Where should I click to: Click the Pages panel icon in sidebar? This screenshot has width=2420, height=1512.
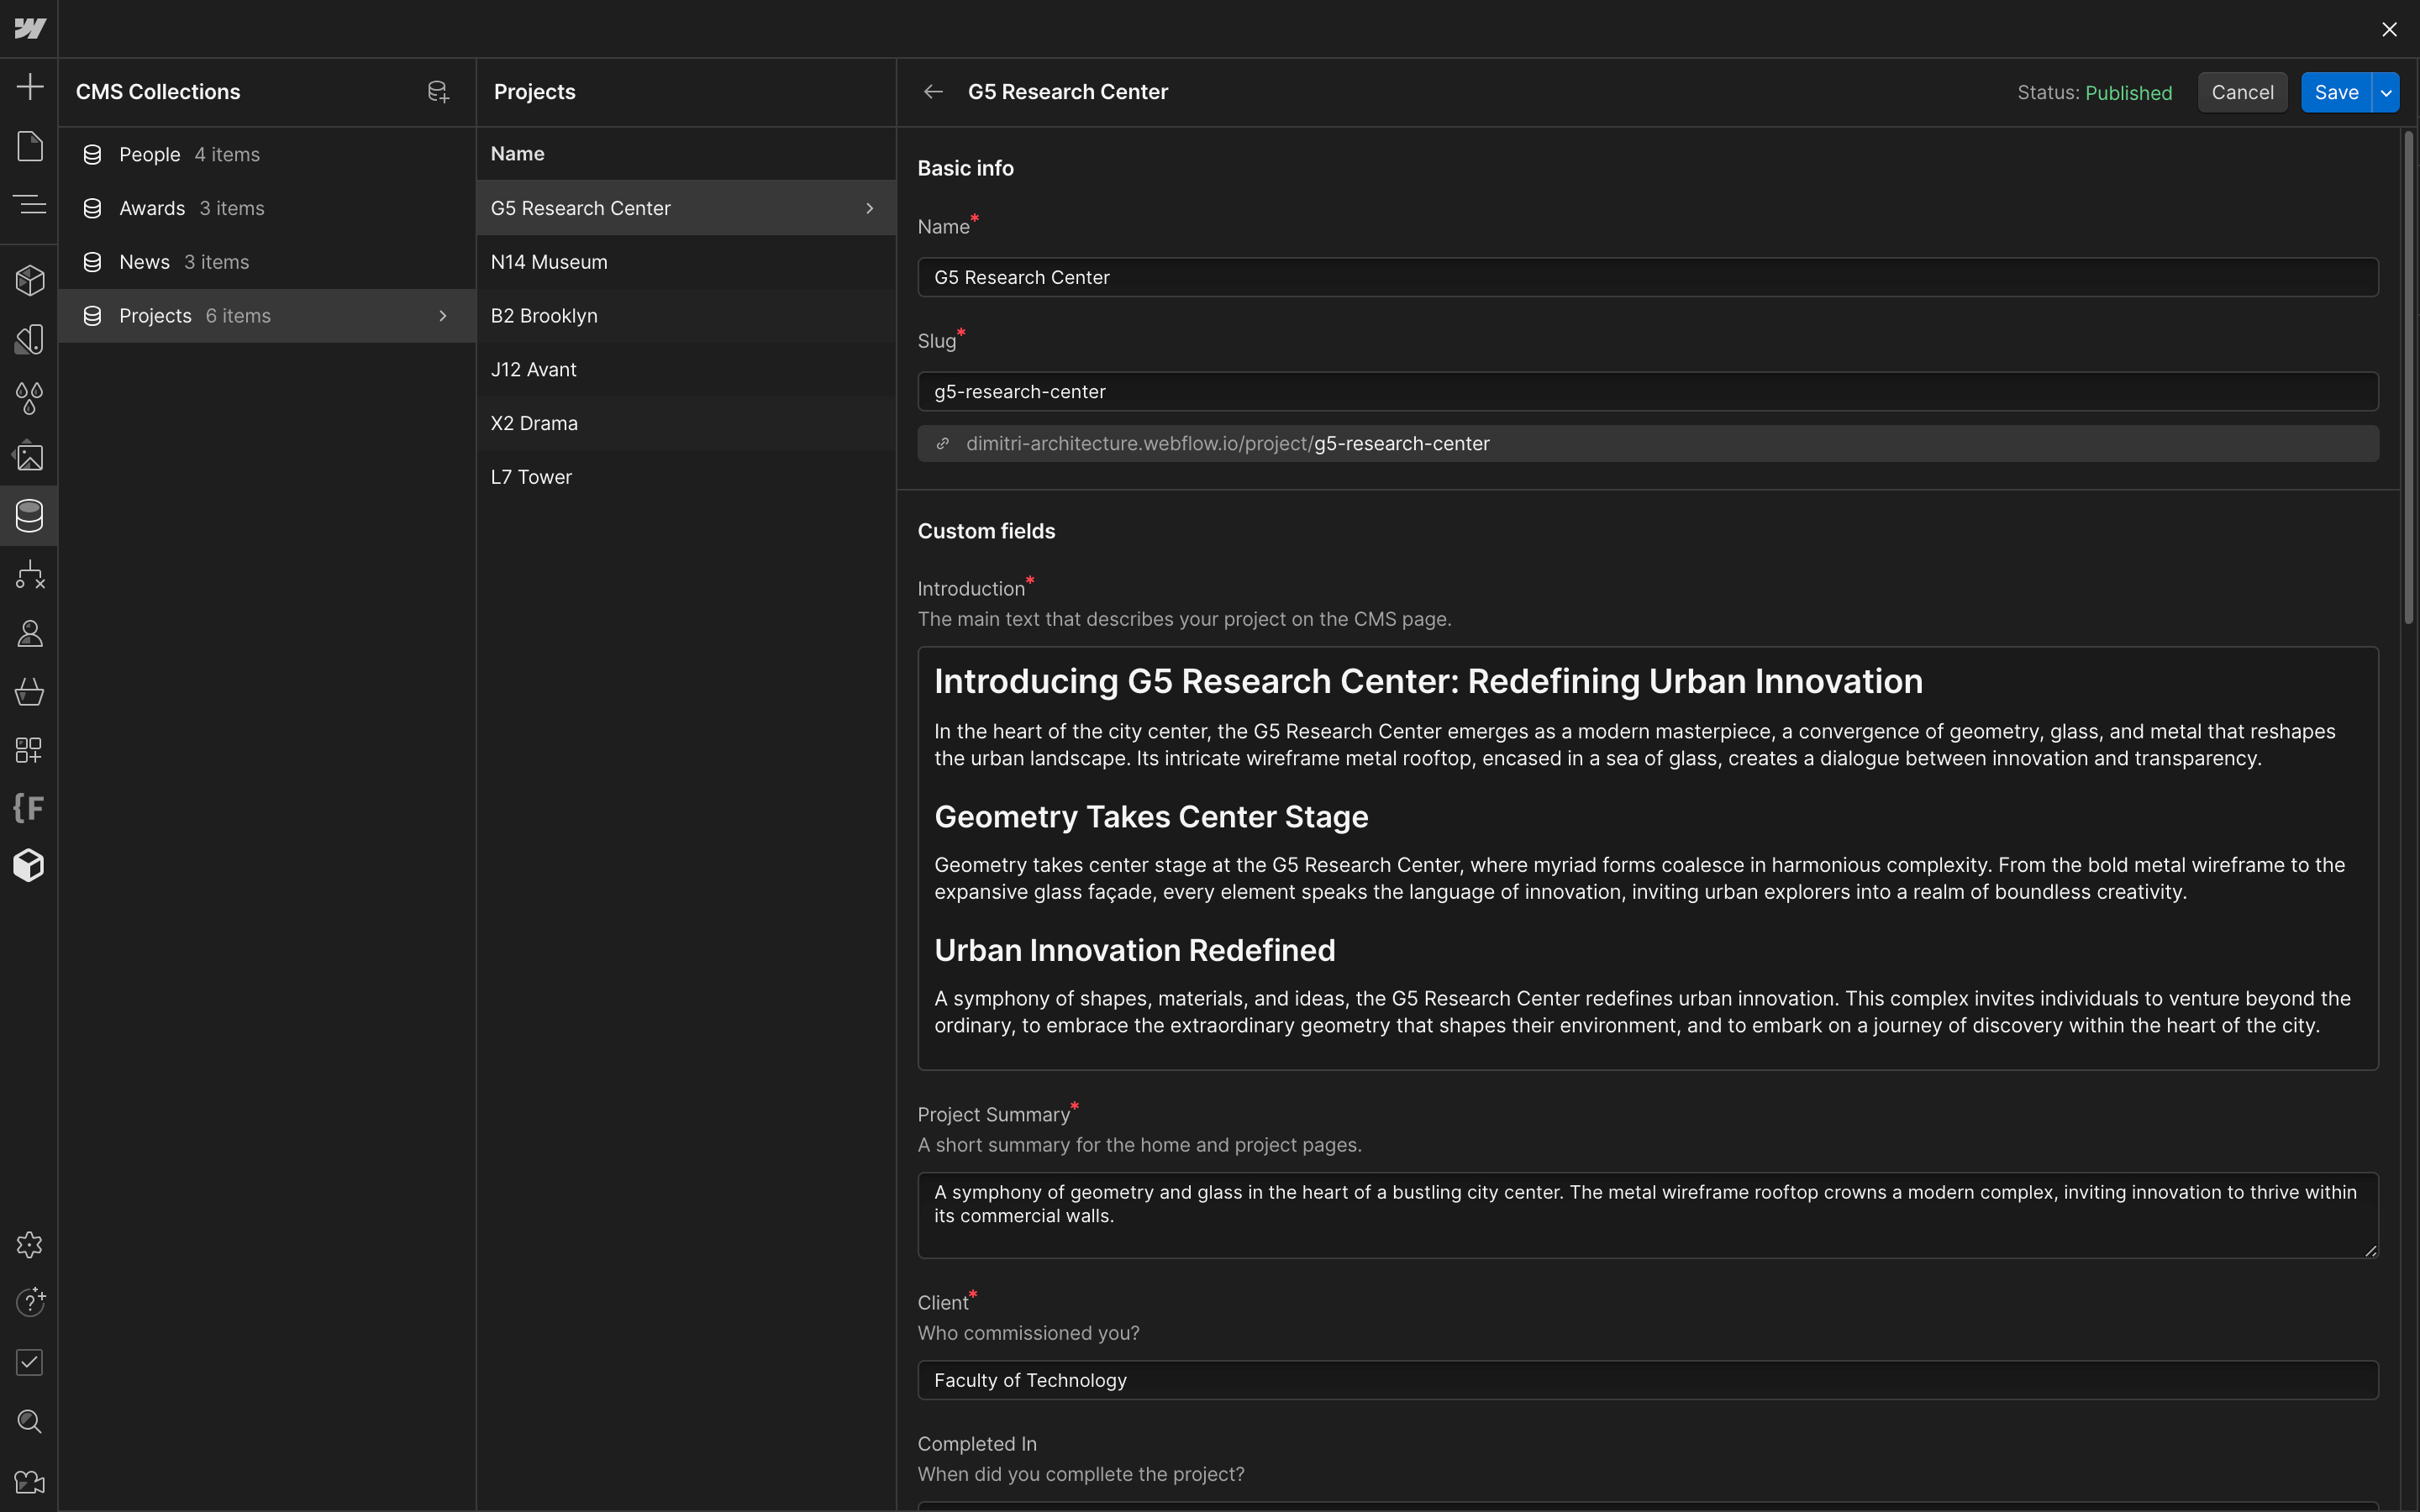[x=28, y=146]
